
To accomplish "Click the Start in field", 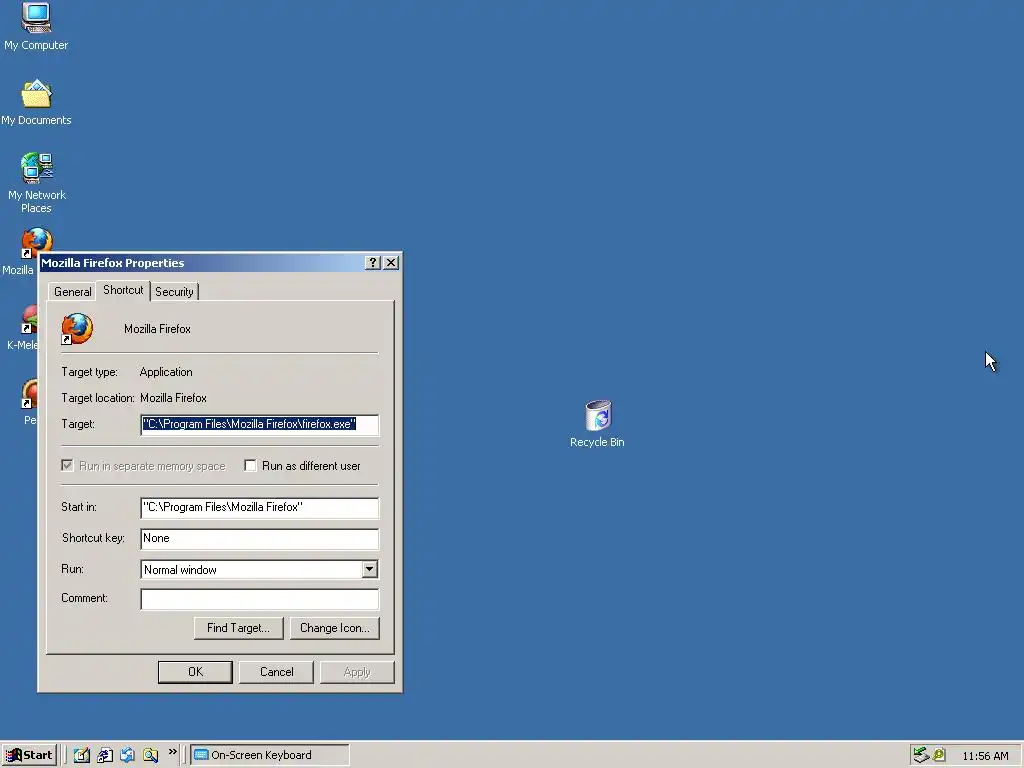I will (259, 507).
